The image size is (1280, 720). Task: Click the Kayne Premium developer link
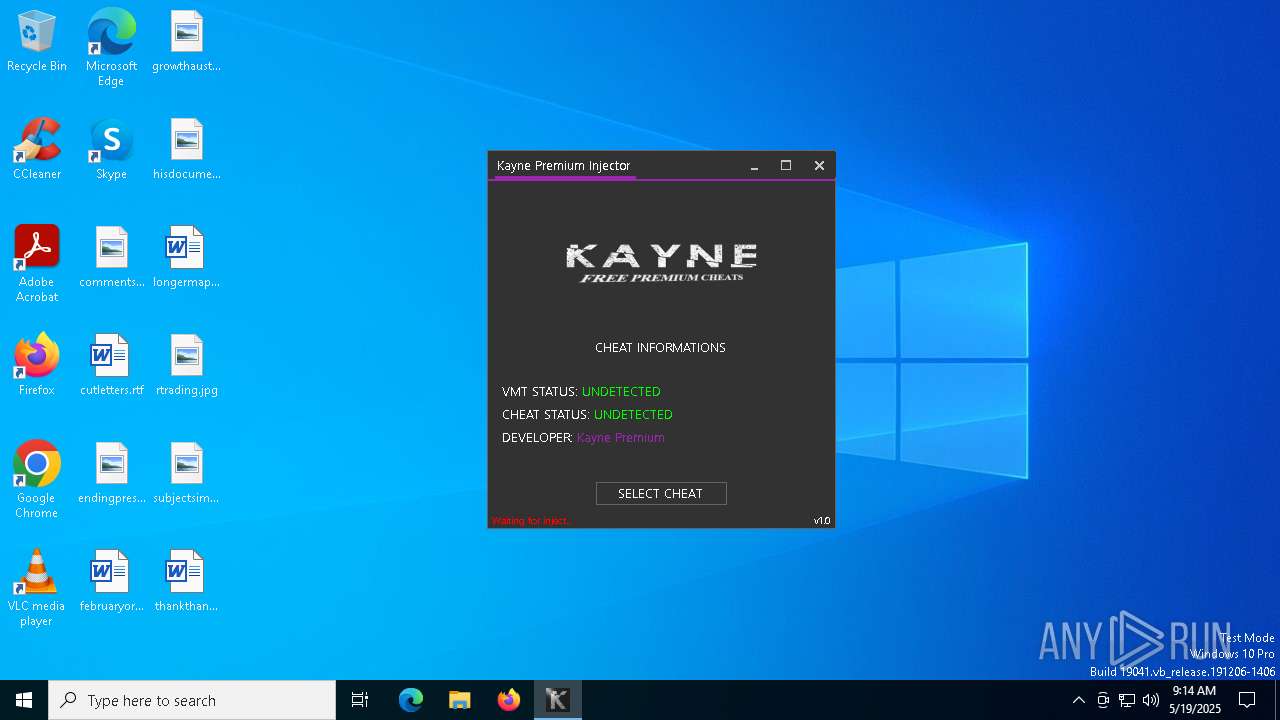pyautogui.click(x=620, y=438)
